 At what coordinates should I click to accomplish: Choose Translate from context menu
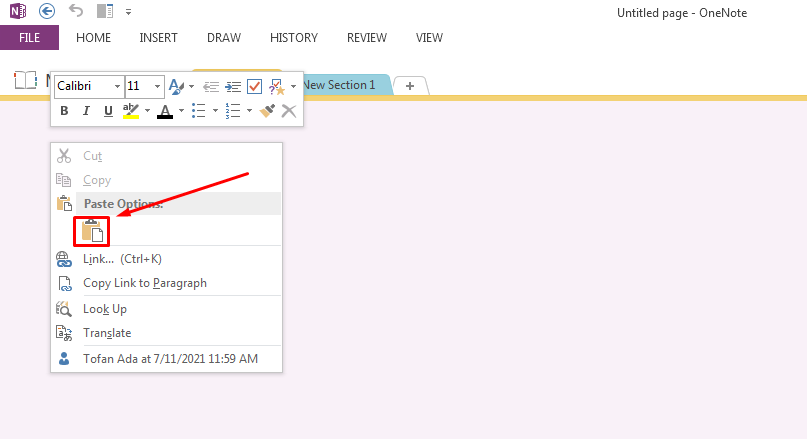click(107, 333)
